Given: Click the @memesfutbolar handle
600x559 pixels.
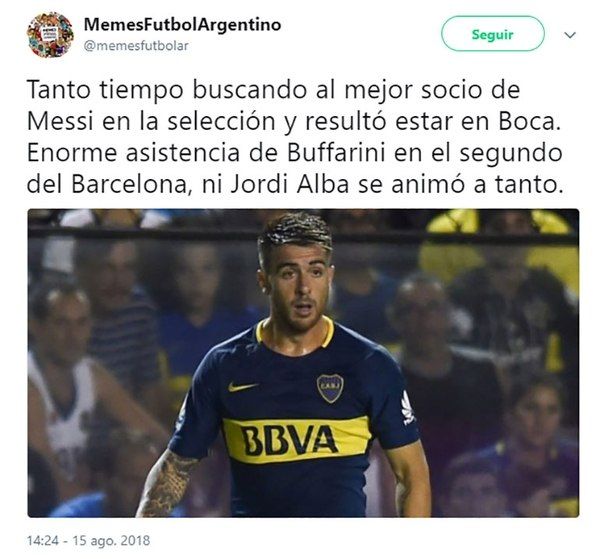Looking at the screenshot, I should point(136,46).
